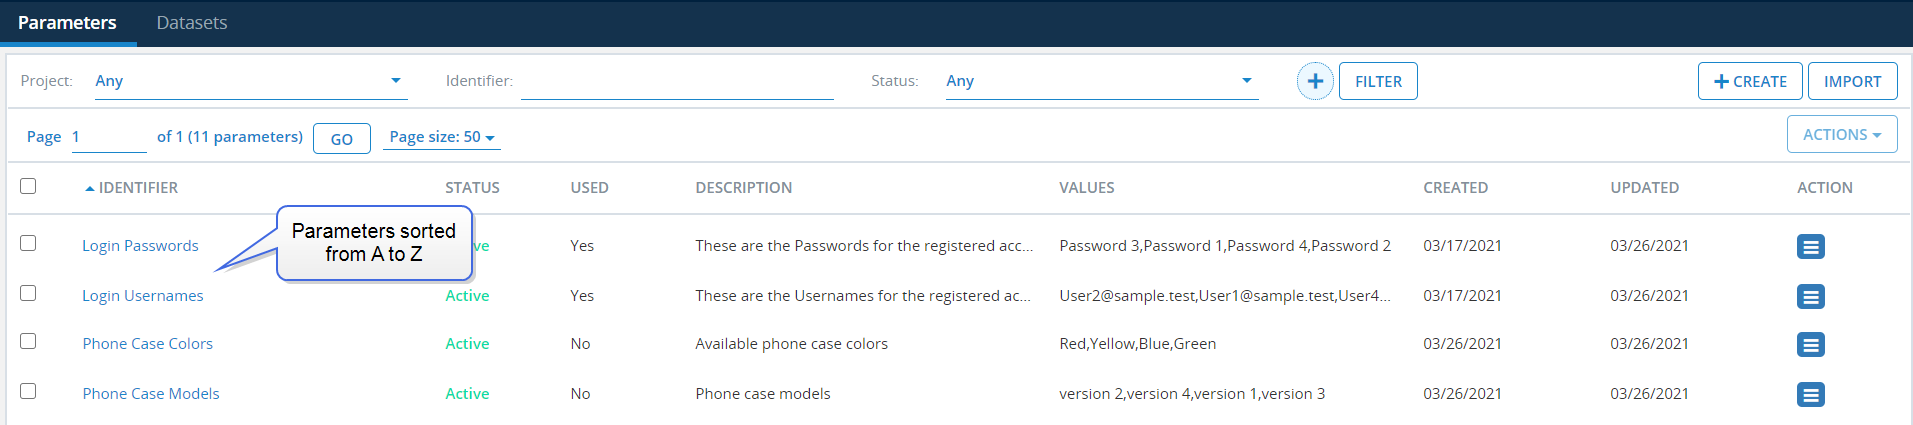The width and height of the screenshot is (1913, 425).
Task: Check the Phone Case Models row checkbox
Action: click(28, 391)
